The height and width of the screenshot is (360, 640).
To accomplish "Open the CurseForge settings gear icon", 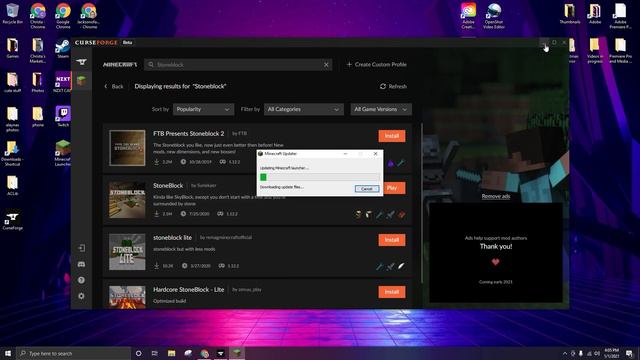I will 82,296.
